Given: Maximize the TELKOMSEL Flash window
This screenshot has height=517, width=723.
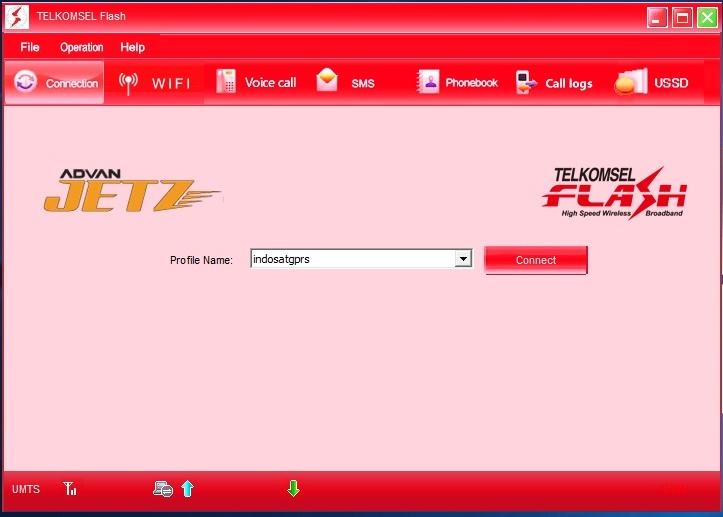Looking at the screenshot, I should [682, 18].
